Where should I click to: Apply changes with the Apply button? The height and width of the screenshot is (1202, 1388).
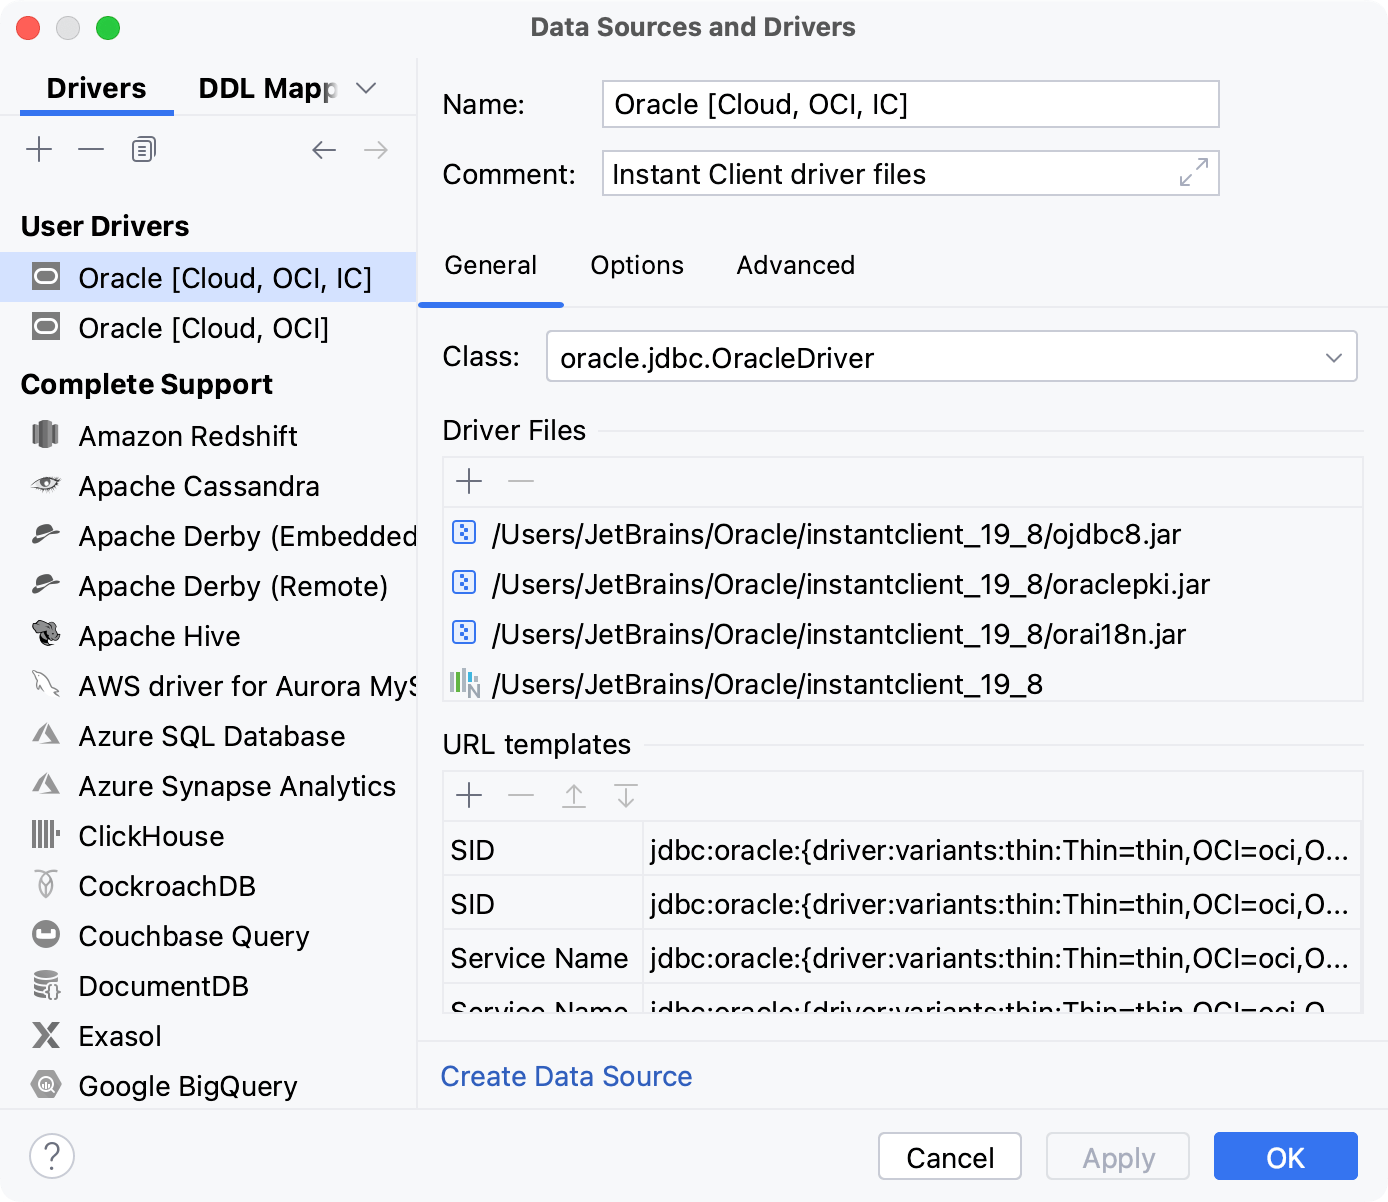pyautogui.click(x=1117, y=1156)
